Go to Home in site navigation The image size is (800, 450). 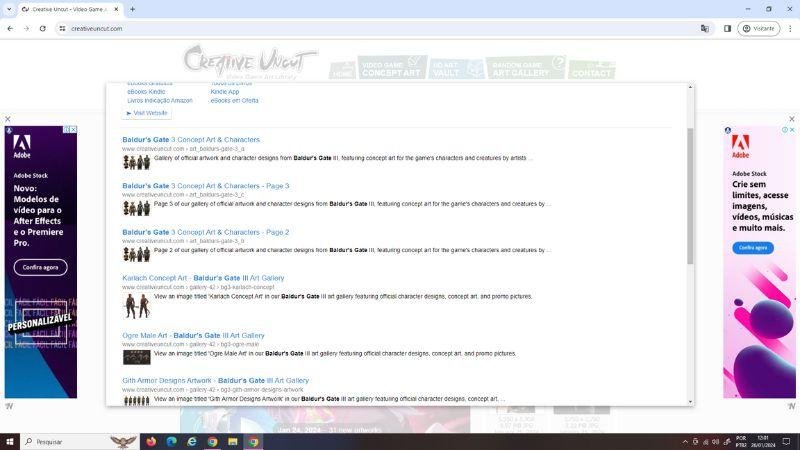click(342, 70)
